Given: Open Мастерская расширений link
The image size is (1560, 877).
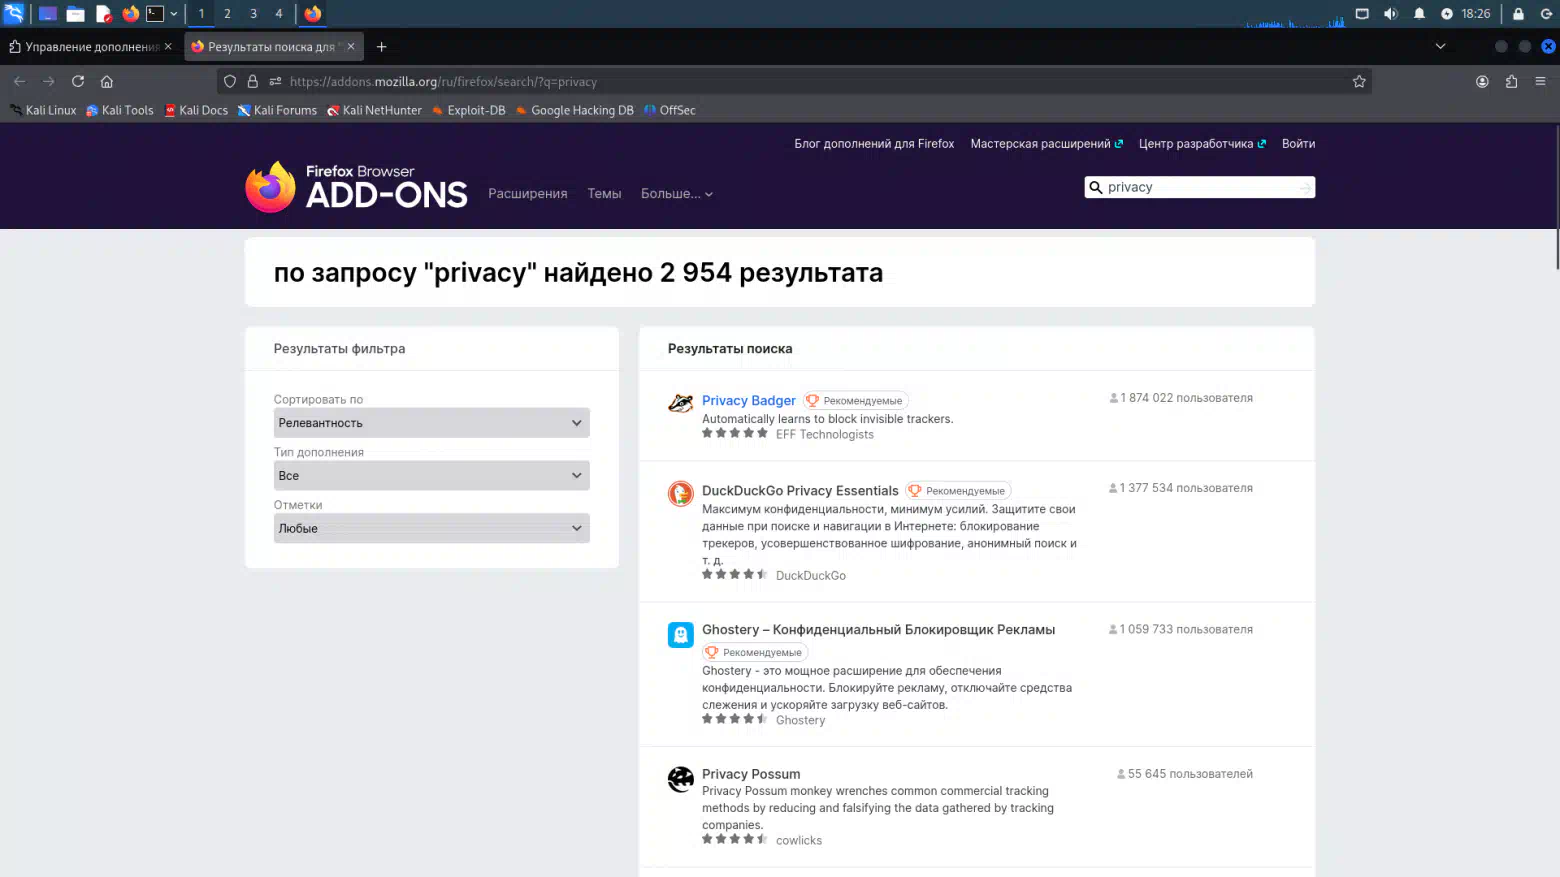Looking at the screenshot, I should tap(1046, 144).
